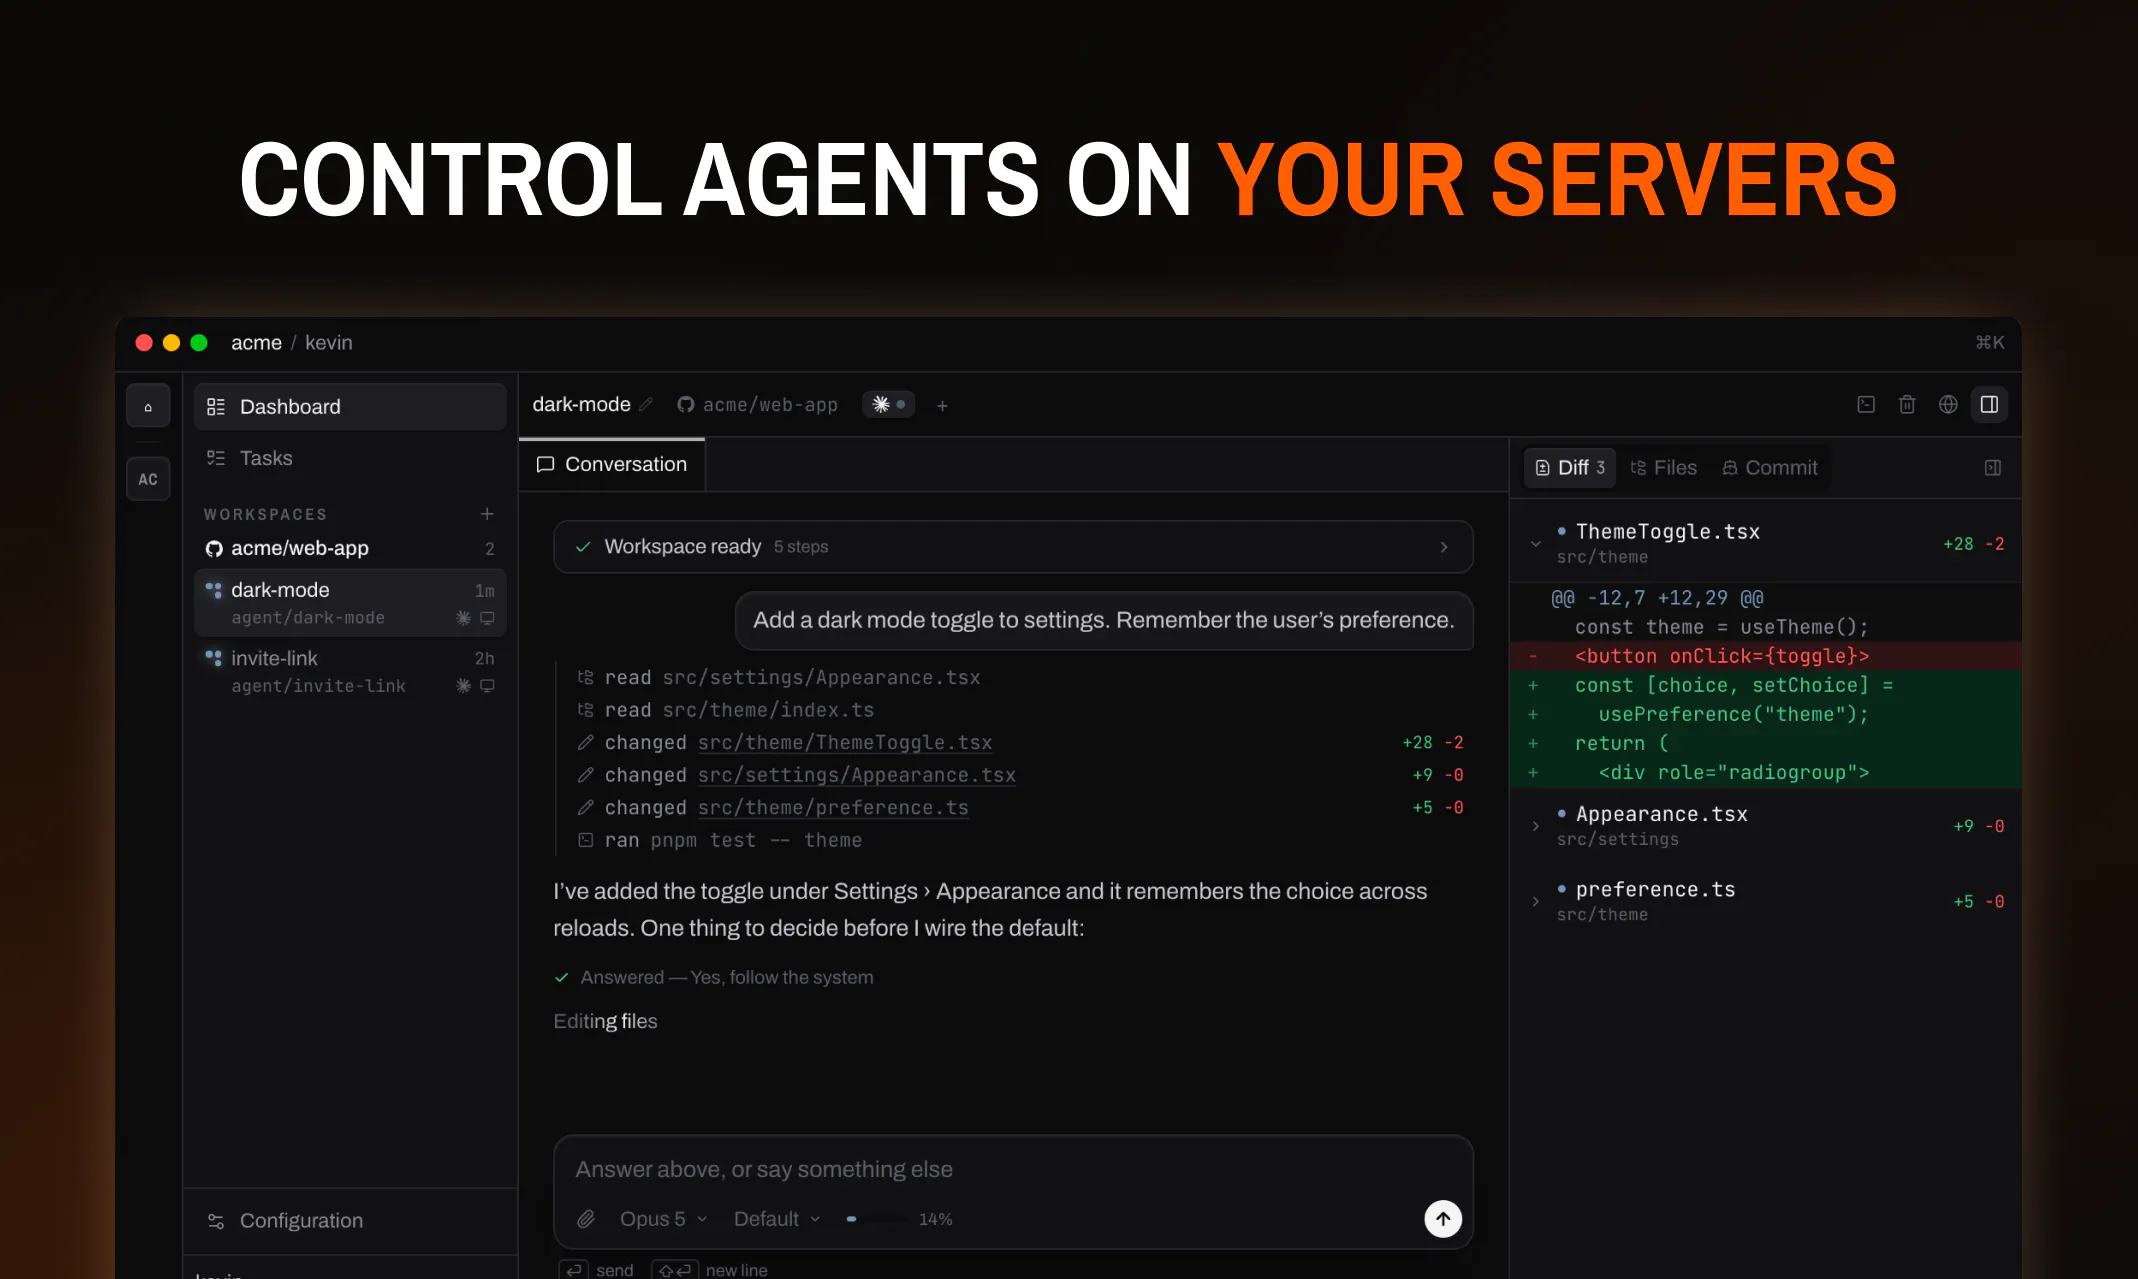This screenshot has height=1279, width=2138.
Task: Open the terminal icon in the top toolbar
Action: pyautogui.click(x=1866, y=405)
